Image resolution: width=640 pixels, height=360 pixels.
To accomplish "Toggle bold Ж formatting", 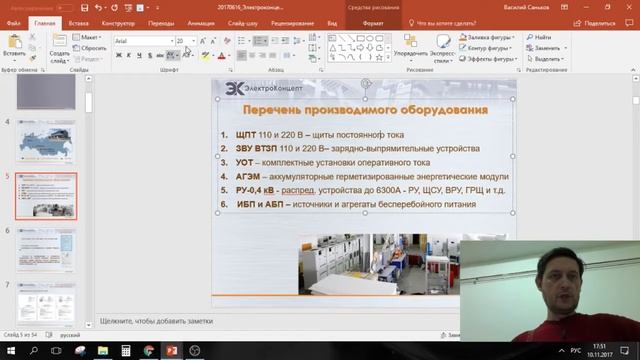I will [119, 55].
